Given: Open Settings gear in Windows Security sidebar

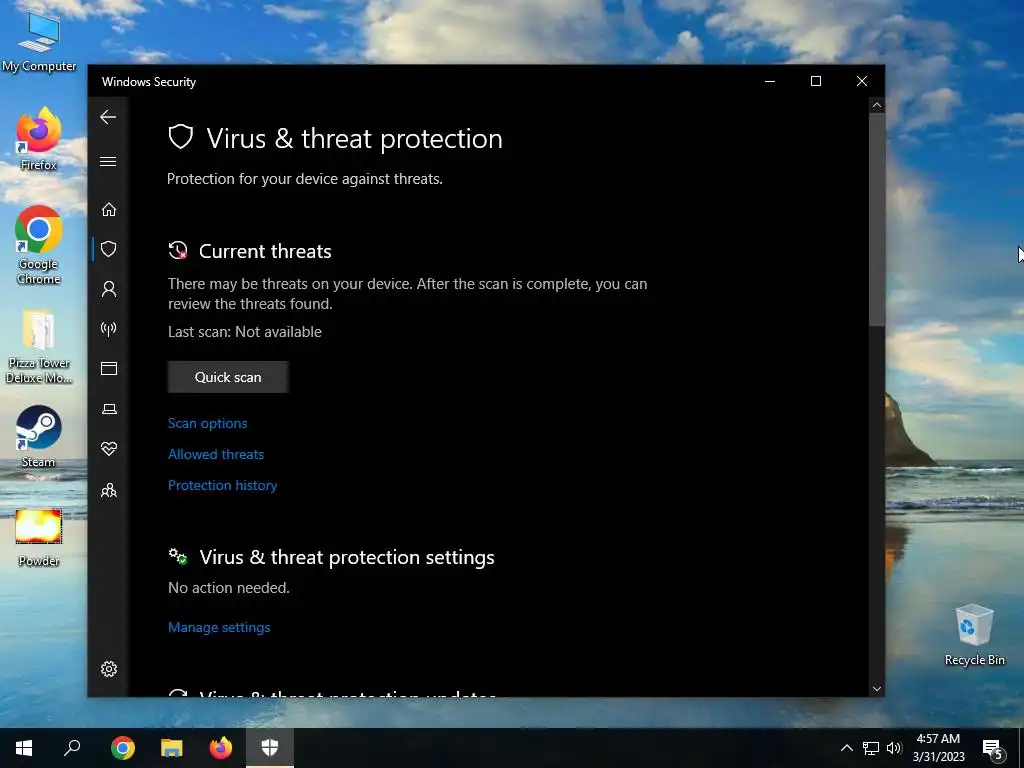Looking at the screenshot, I should (x=109, y=669).
